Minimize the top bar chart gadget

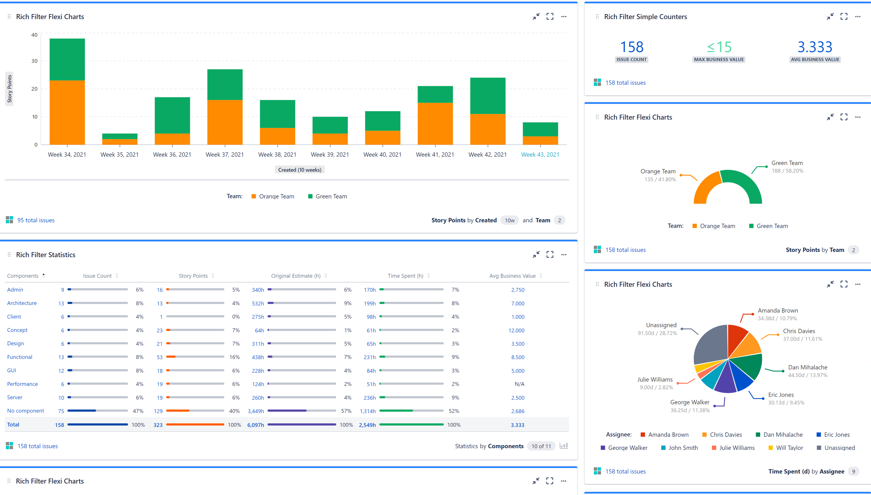coord(536,17)
